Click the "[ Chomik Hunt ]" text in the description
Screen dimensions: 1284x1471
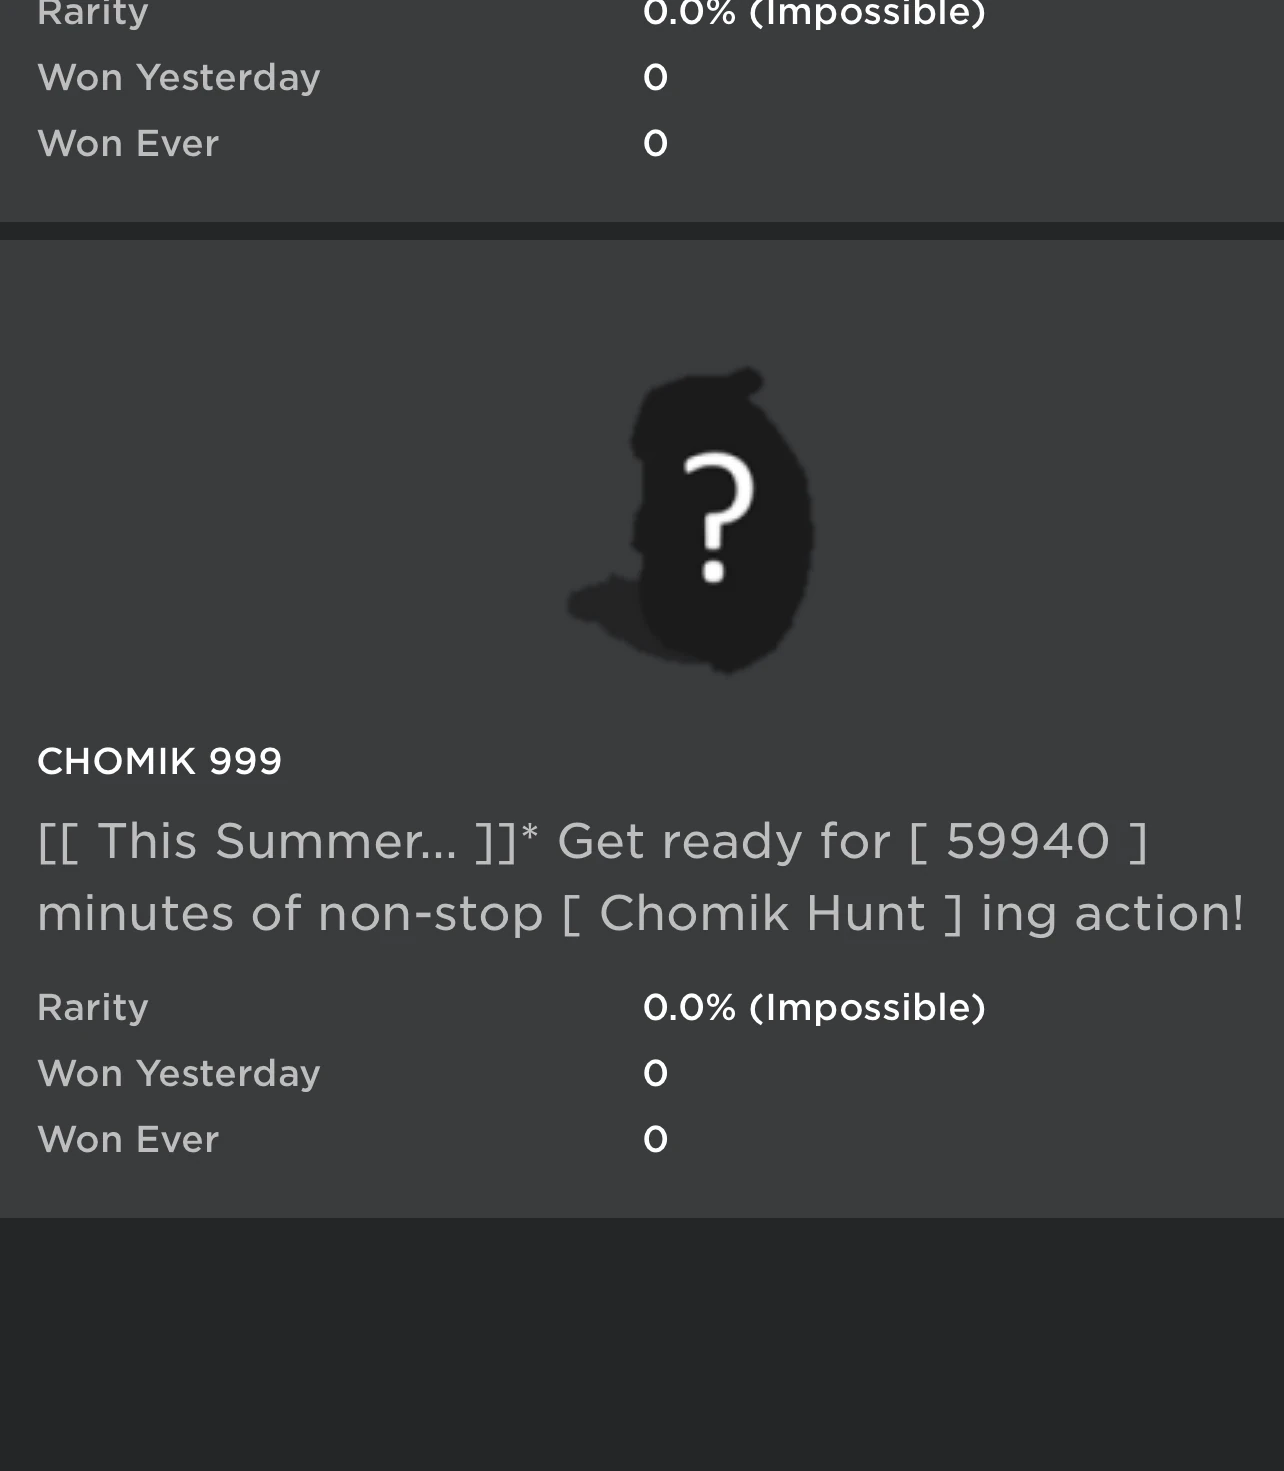(x=762, y=913)
